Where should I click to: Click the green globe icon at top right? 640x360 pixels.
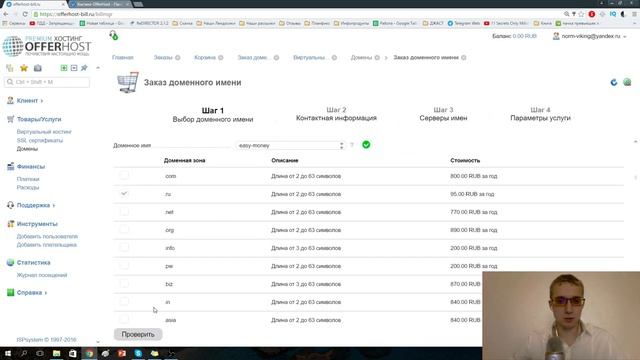627,82
